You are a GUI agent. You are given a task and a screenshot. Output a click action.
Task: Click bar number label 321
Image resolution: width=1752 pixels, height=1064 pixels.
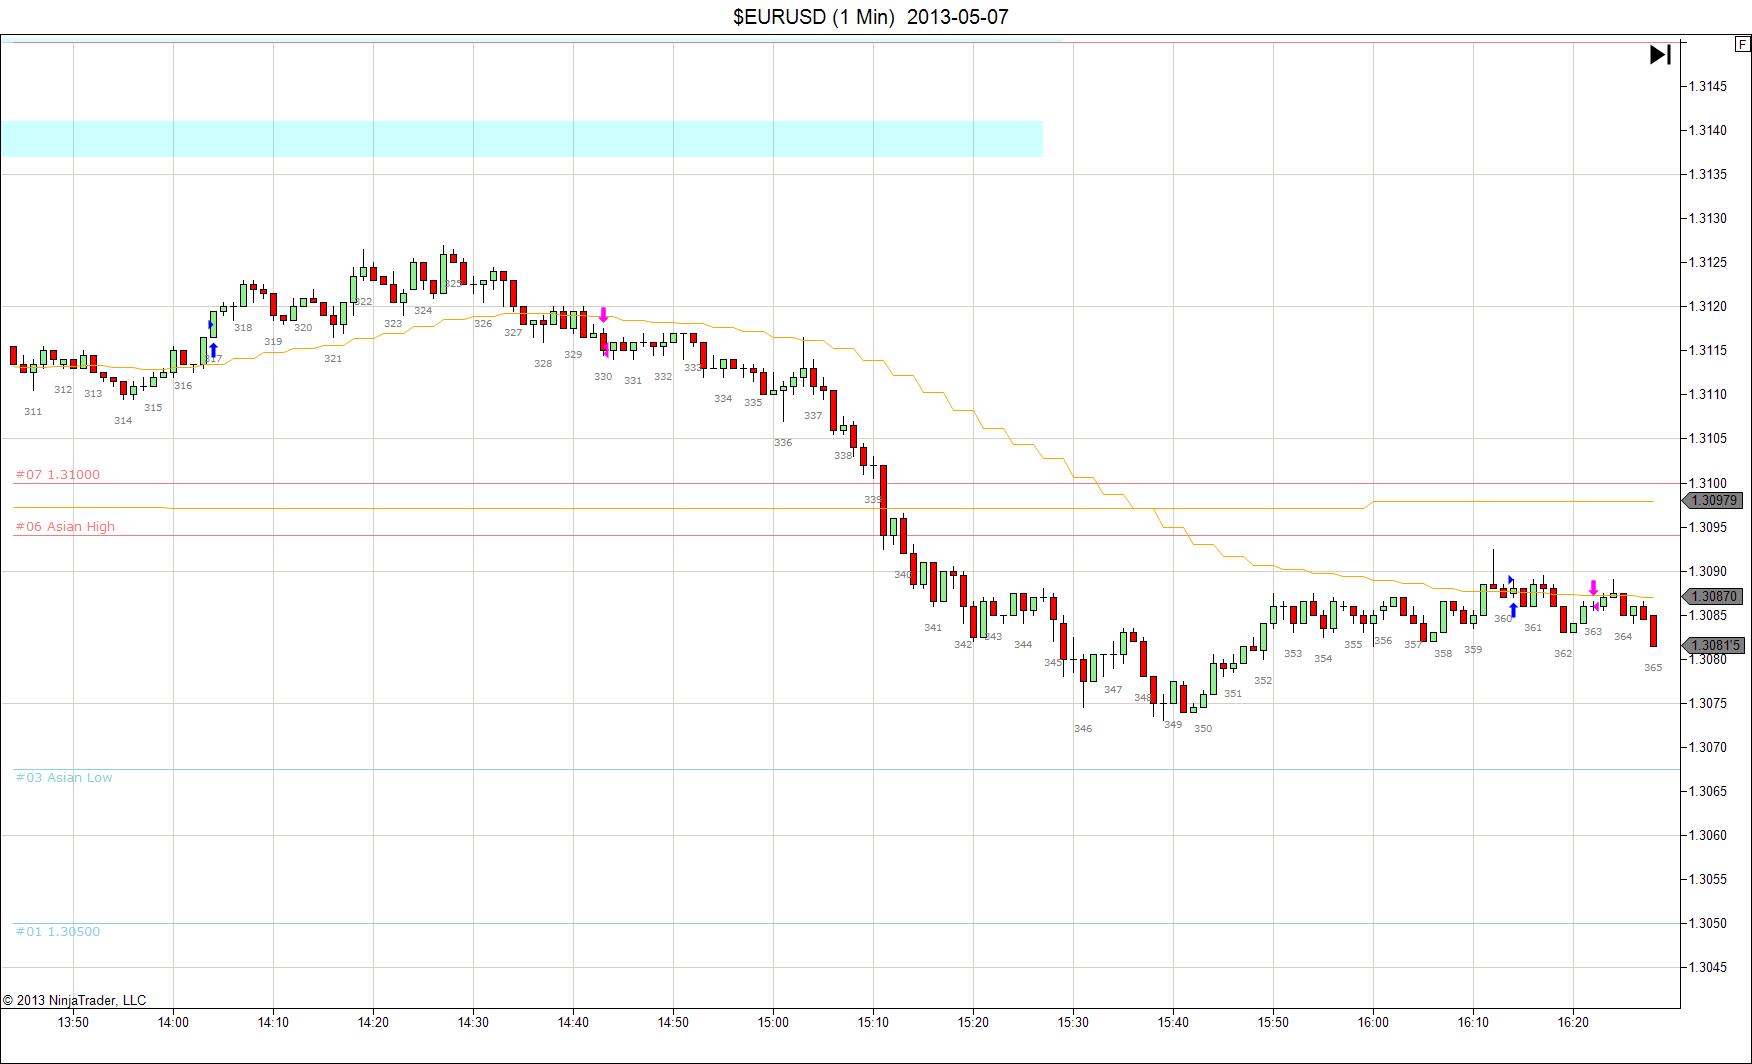pos(333,359)
